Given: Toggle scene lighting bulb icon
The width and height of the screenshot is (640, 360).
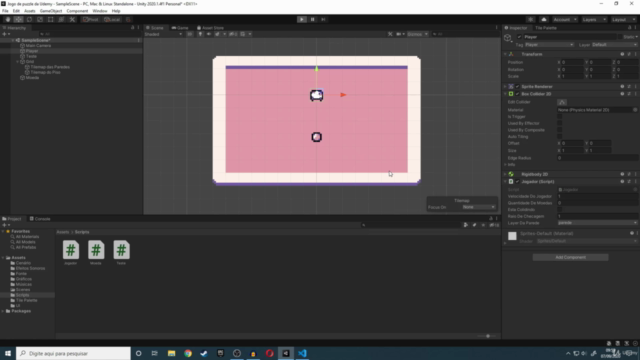Looking at the screenshot, I should click(x=200, y=34).
